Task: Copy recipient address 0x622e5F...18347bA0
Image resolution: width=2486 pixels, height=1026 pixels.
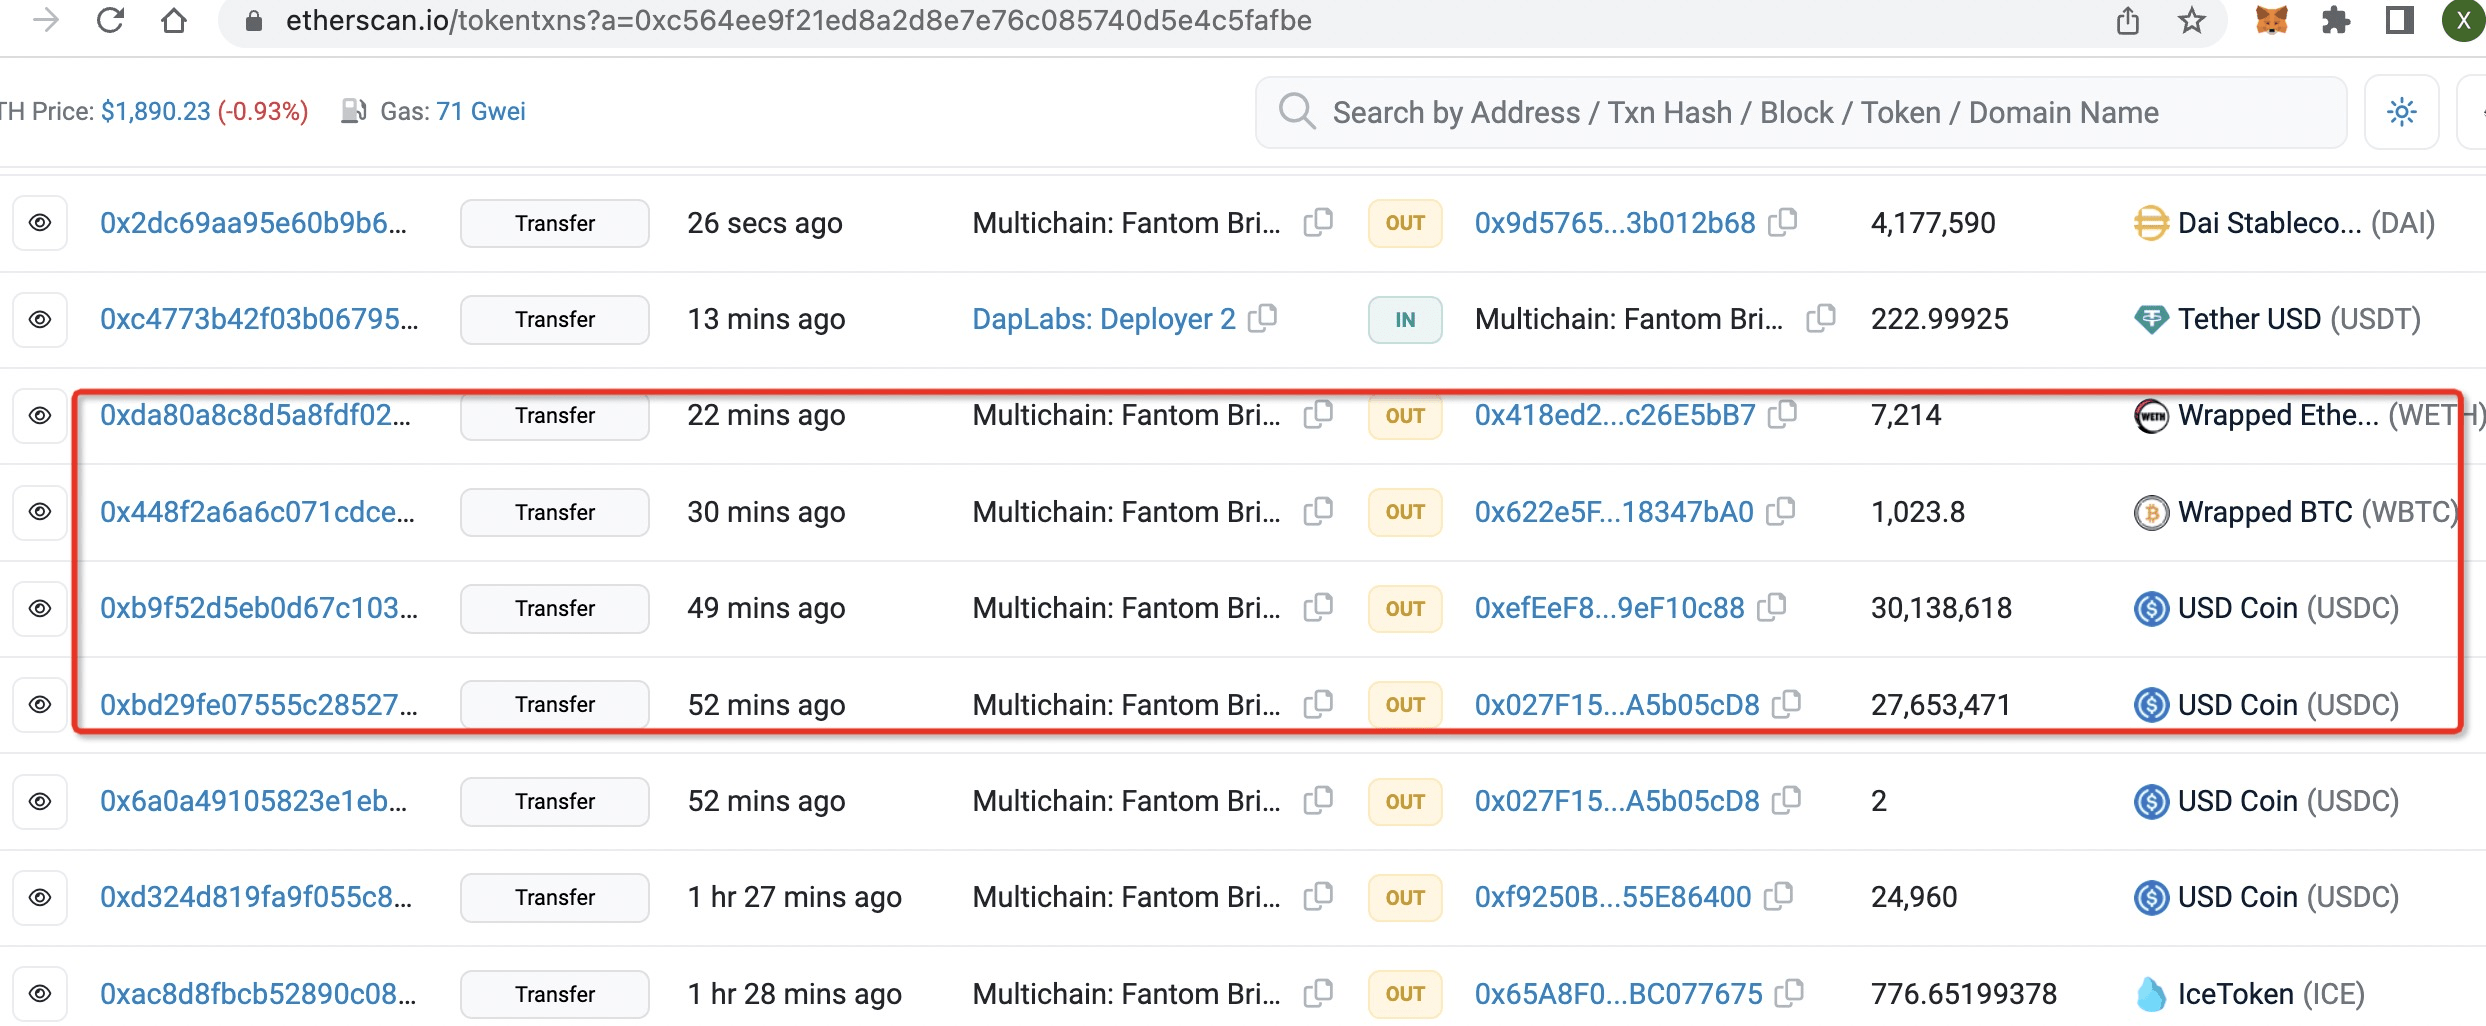Action: 1781,511
